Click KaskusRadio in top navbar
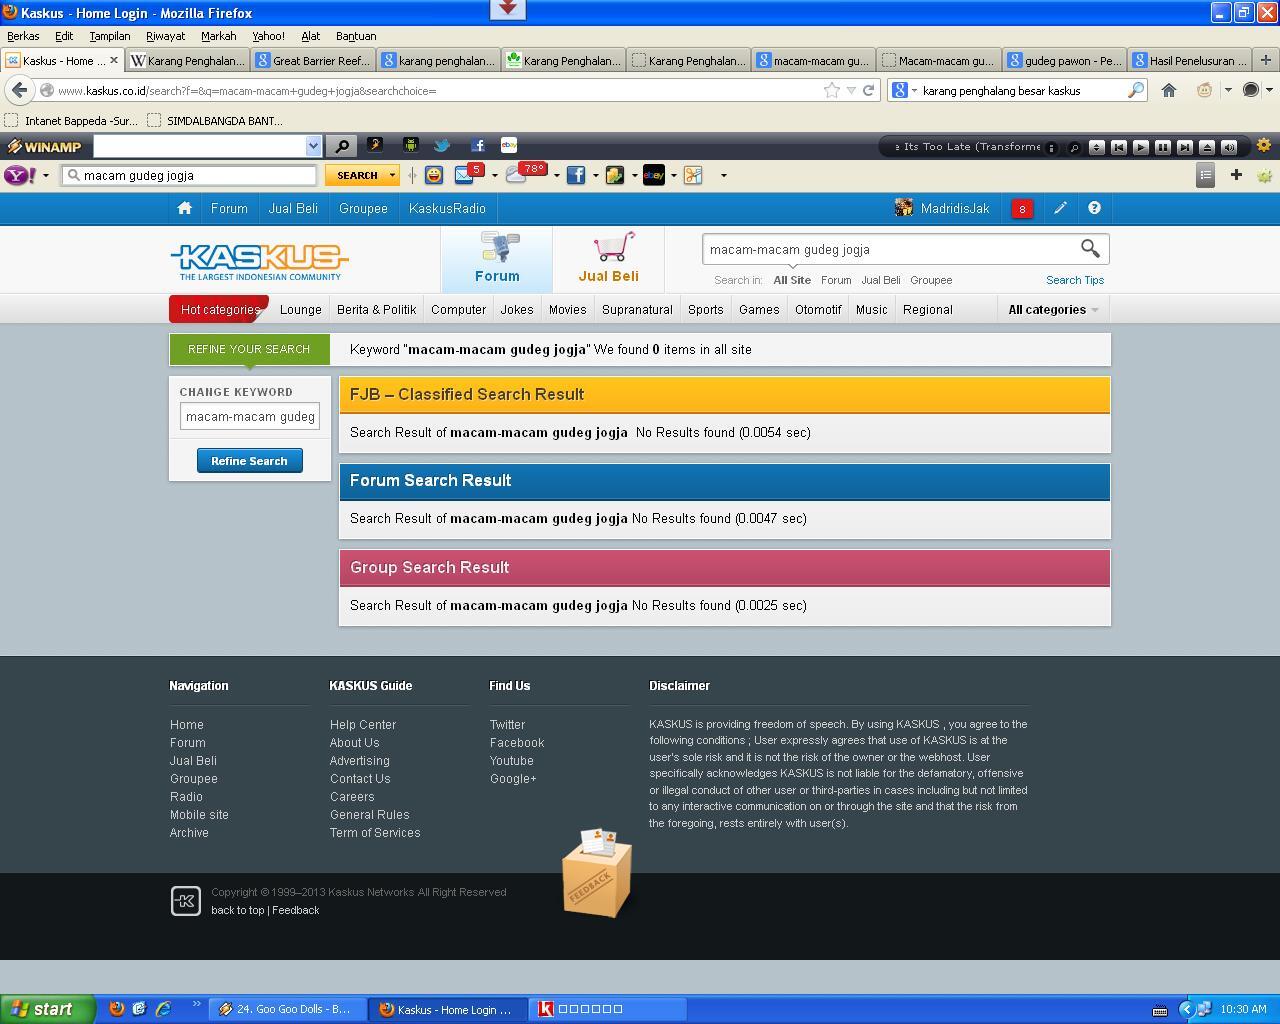The image size is (1280, 1024). pyautogui.click(x=447, y=208)
